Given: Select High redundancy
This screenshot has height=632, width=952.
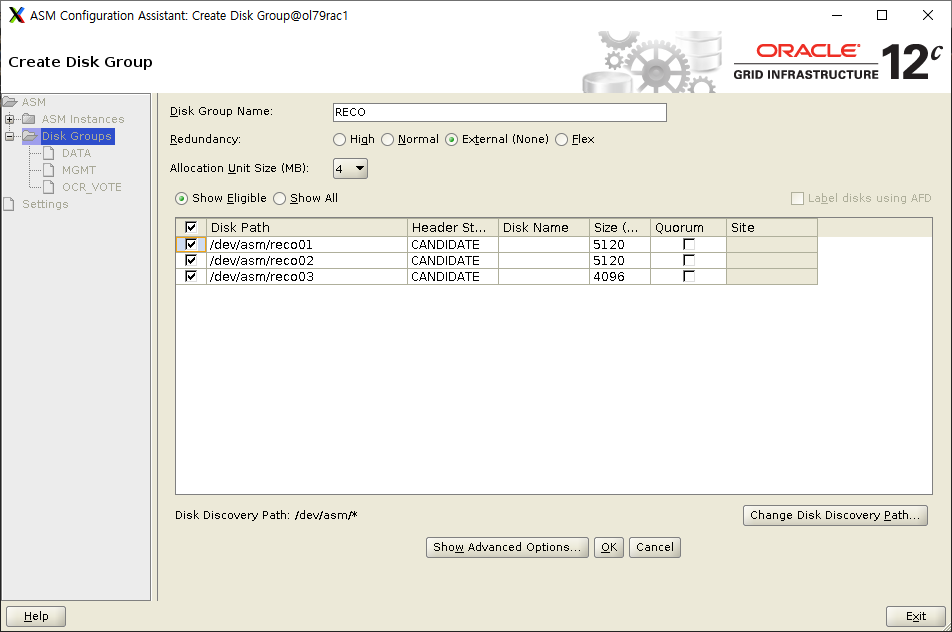Looking at the screenshot, I should click(339, 140).
